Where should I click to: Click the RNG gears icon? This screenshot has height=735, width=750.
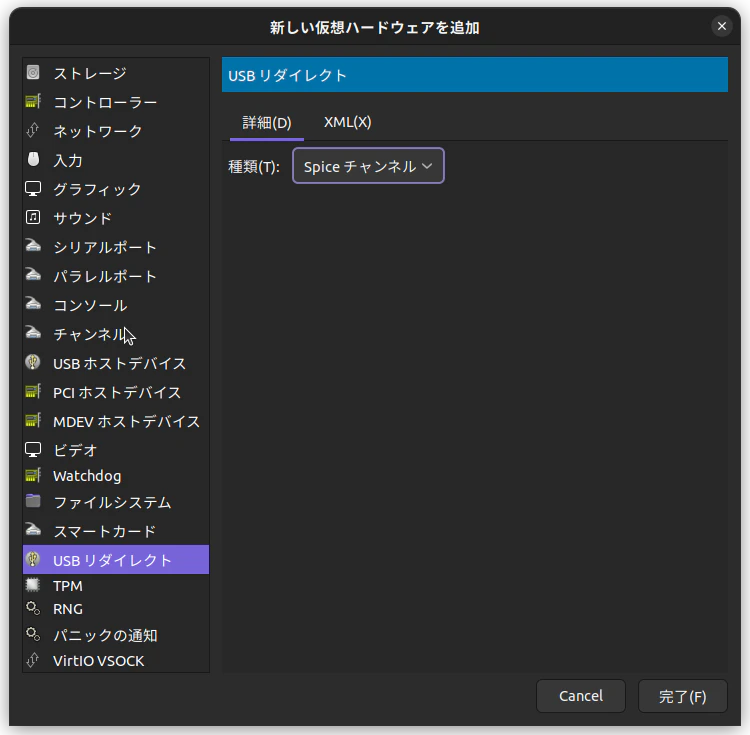33,608
